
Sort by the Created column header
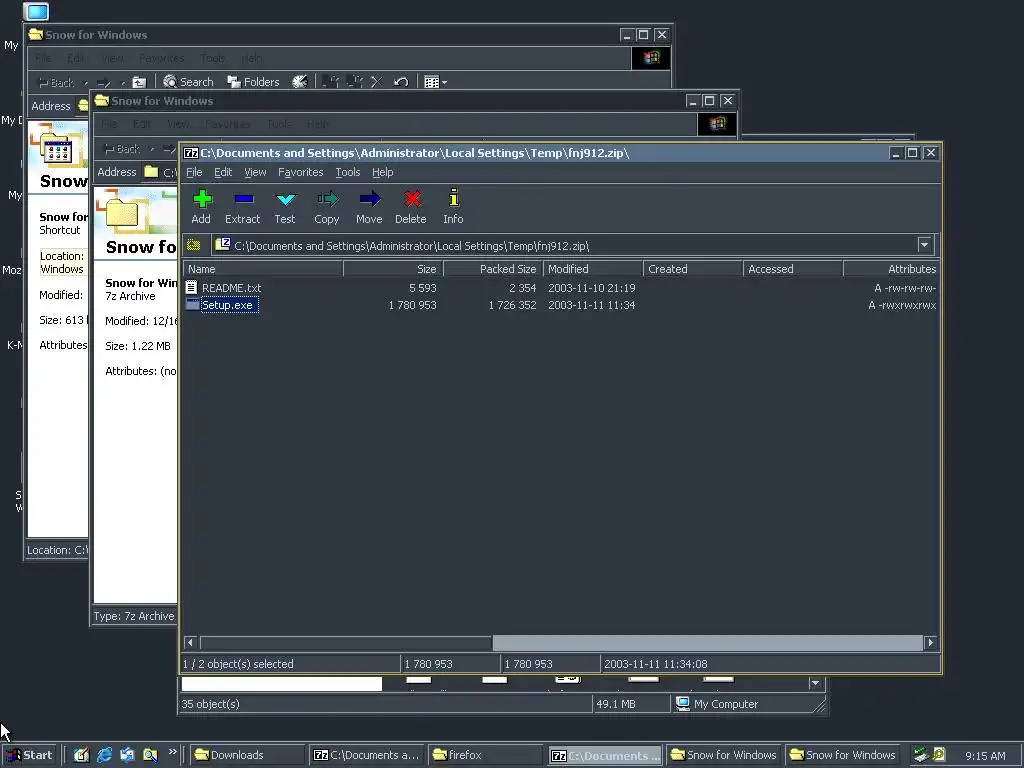pos(693,269)
